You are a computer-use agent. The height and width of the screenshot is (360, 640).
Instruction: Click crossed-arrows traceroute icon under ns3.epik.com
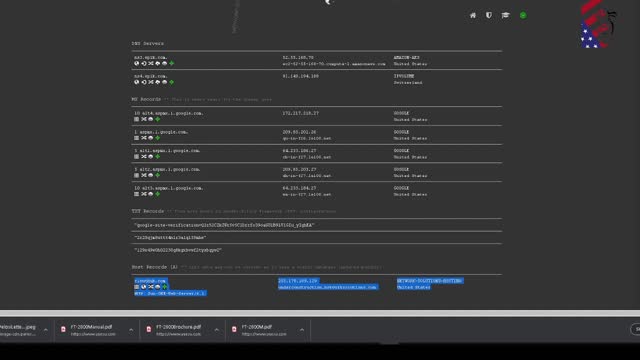point(151,63)
